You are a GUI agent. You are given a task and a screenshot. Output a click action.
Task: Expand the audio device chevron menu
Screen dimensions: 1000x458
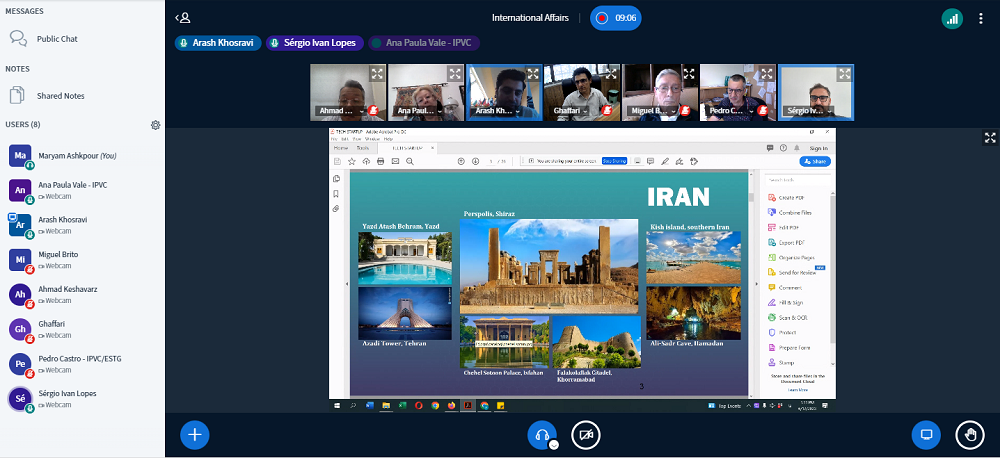(554, 444)
